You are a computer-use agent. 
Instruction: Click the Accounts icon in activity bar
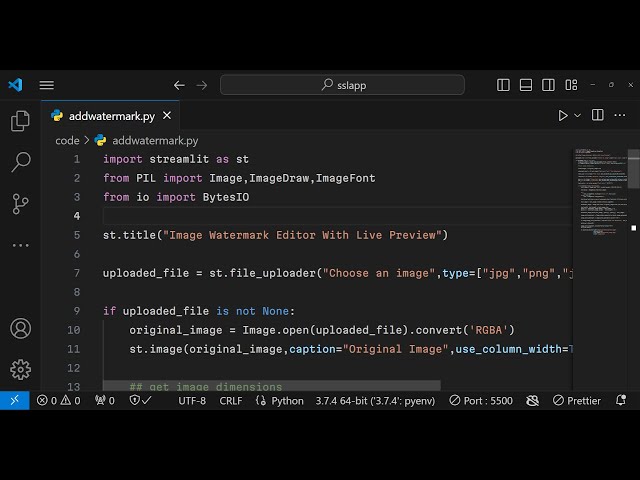pos(20,328)
